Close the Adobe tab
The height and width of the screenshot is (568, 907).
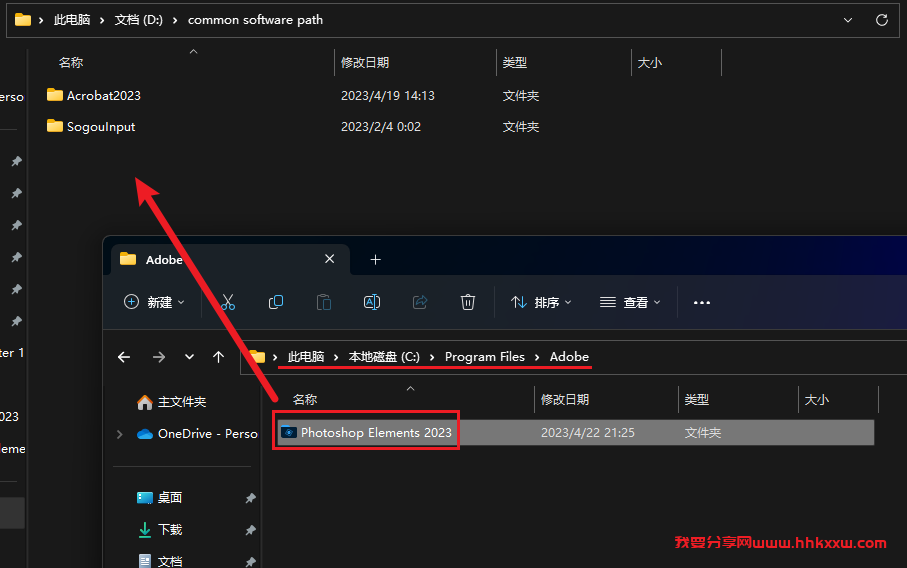click(330, 259)
